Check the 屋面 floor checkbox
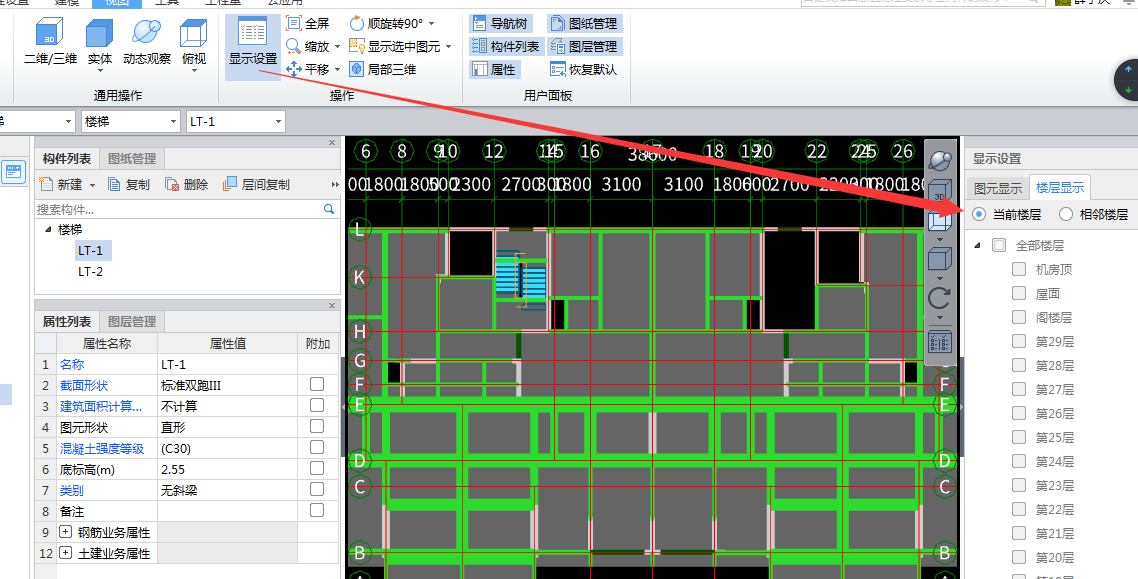 (1019, 293)
